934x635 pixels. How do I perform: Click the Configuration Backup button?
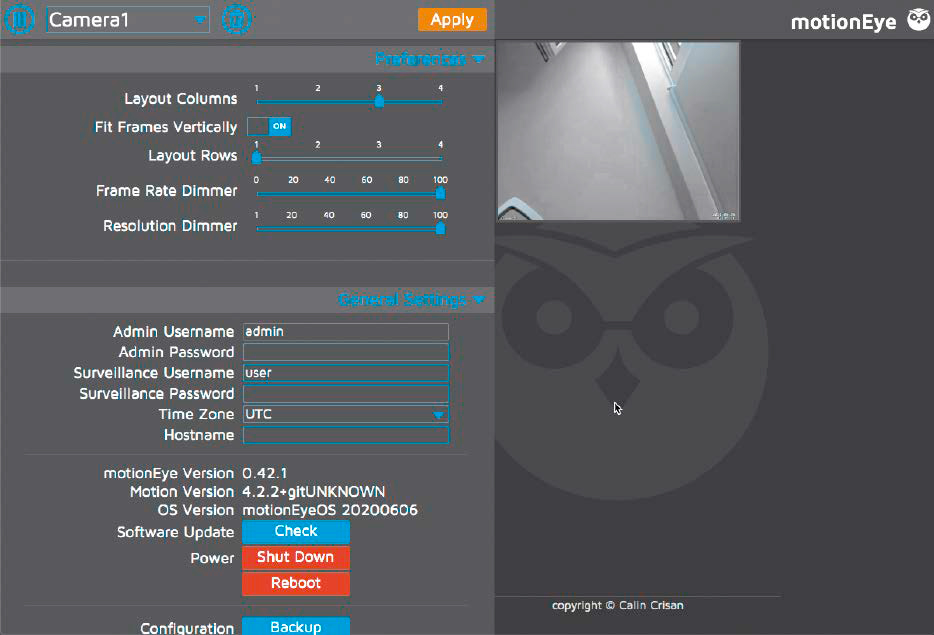(296, 626)
